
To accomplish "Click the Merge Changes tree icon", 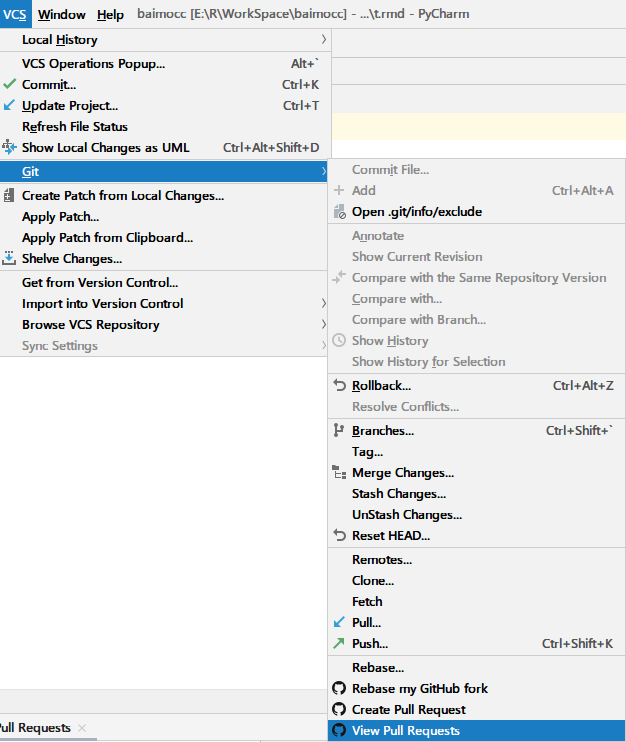I will coord(339,472).
